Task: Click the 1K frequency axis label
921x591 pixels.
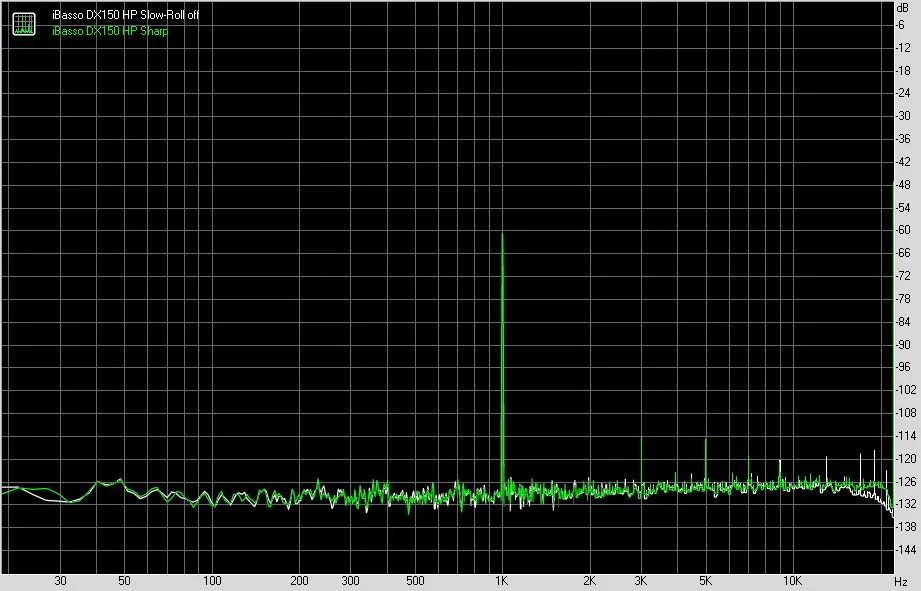Action: tap(501, 580)
